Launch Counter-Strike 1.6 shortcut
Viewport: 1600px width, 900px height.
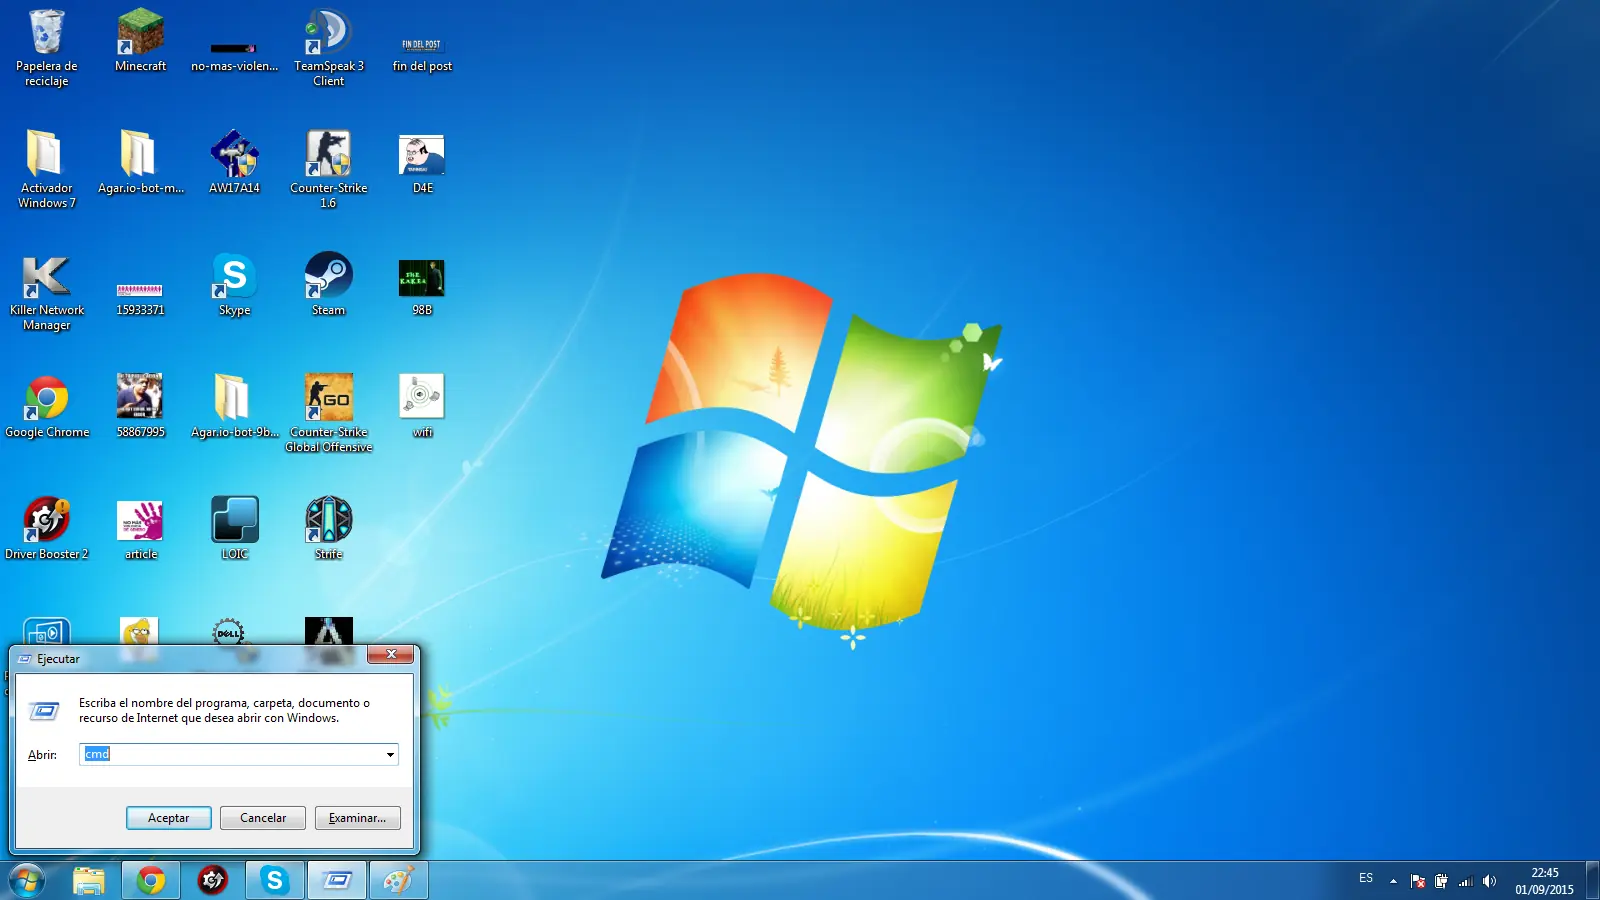[328, 170]
